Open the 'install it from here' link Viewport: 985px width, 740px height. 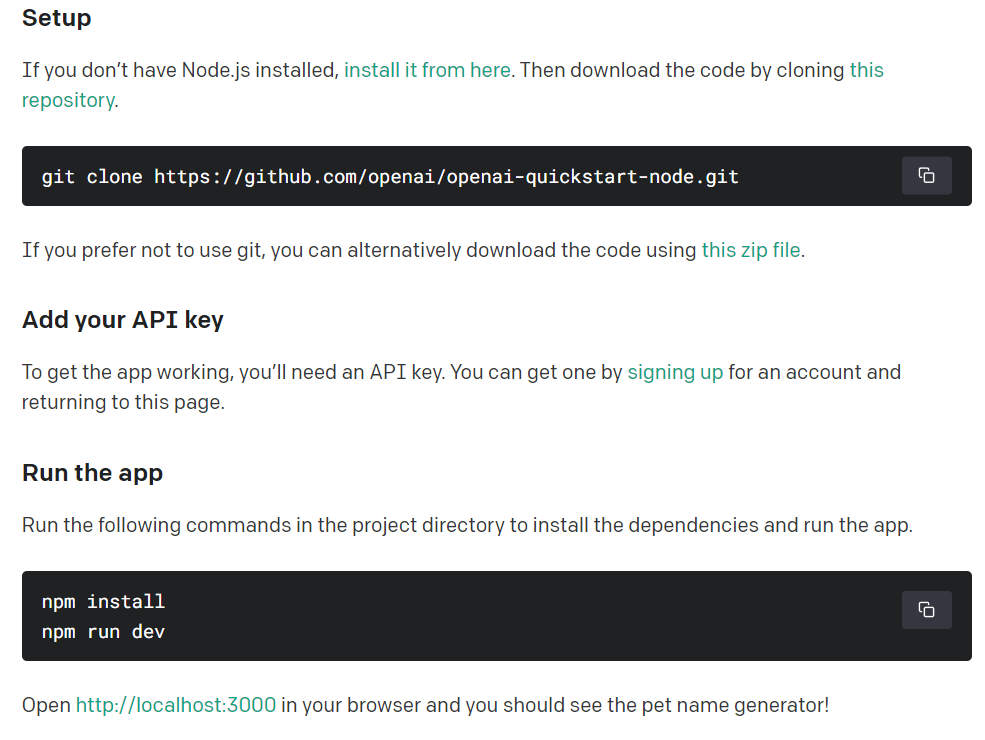coord(427,70)
